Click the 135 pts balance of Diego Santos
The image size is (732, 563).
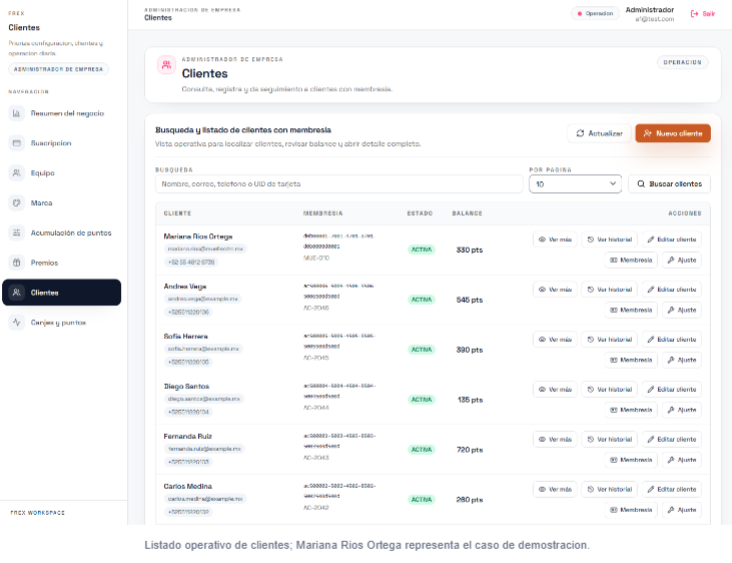tap(470, 400)
